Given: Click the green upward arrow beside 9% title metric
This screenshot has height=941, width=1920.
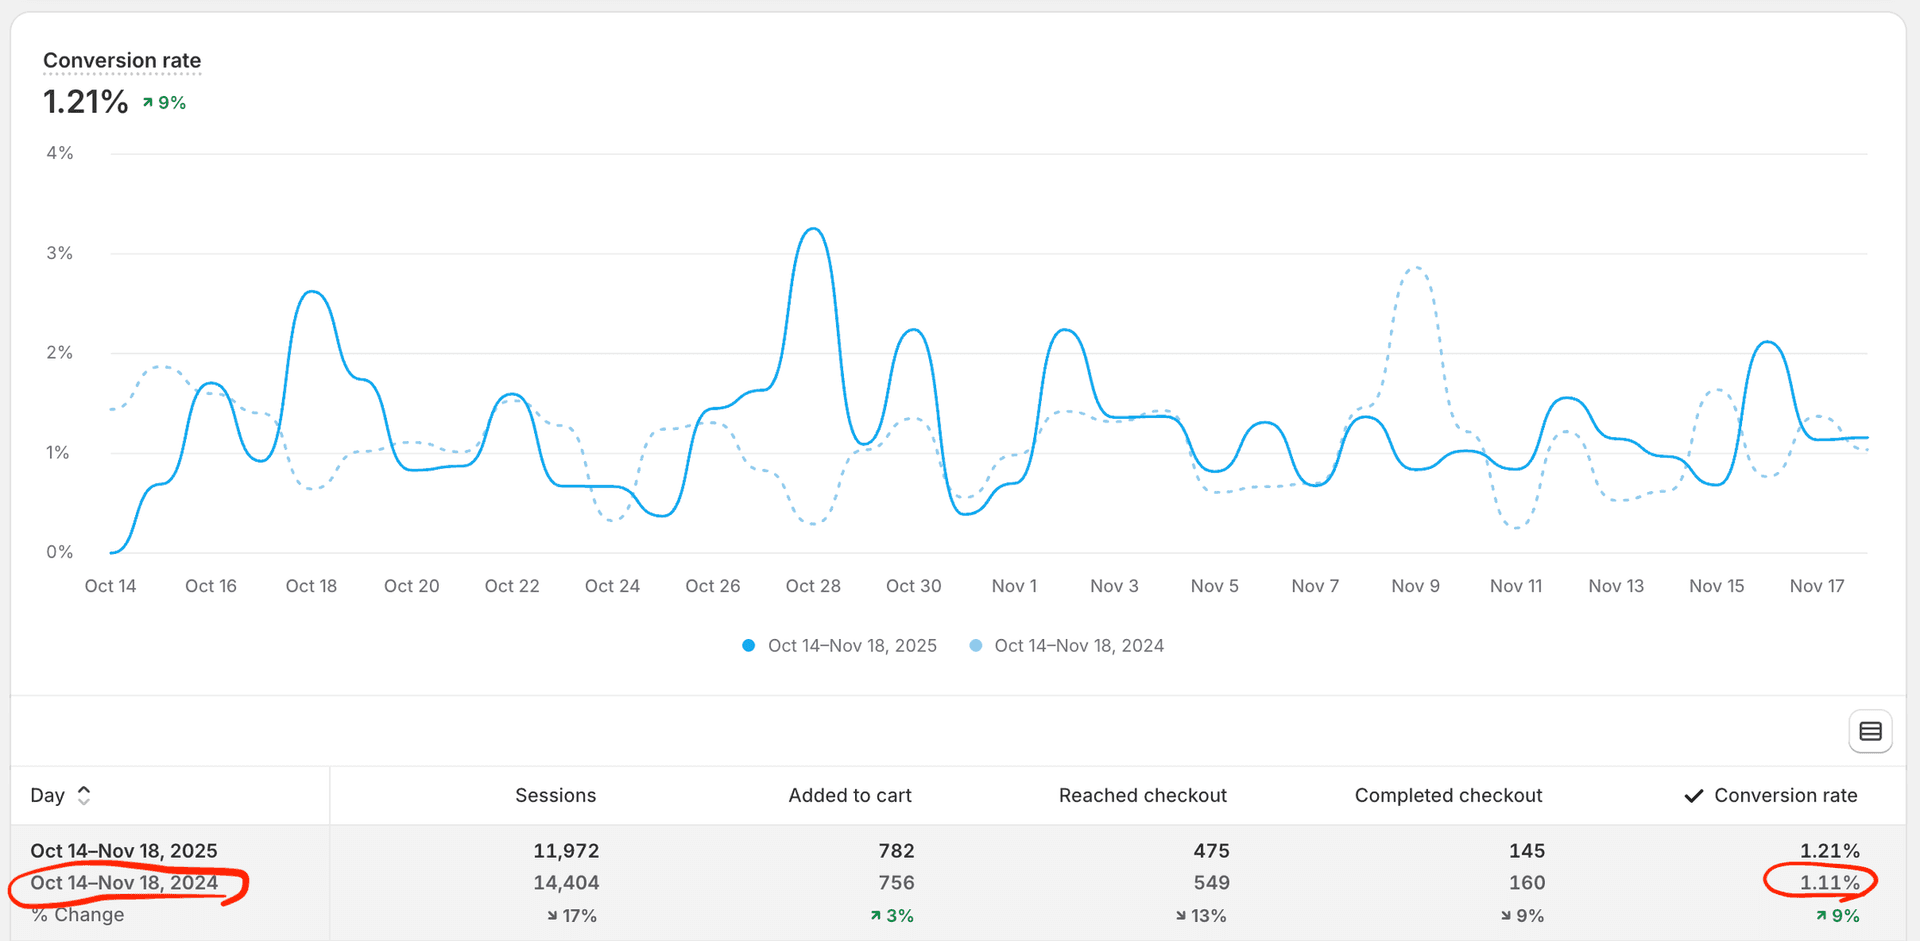Looking at the screenshot, I should click(x=148, y=101).
